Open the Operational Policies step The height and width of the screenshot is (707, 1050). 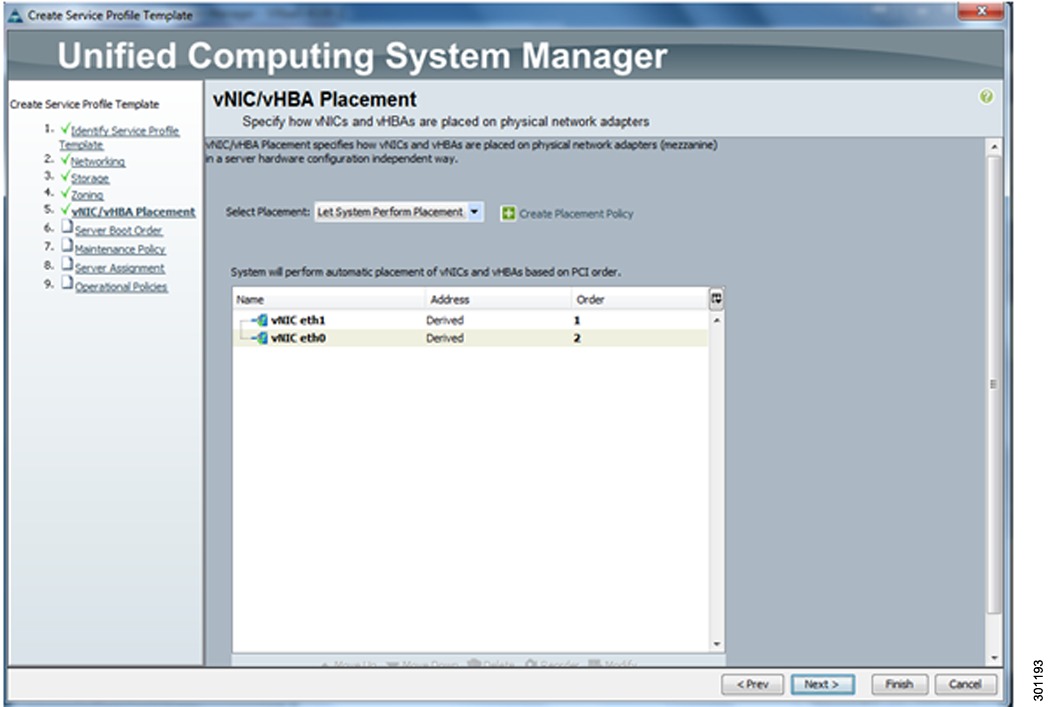coord(121,287)
